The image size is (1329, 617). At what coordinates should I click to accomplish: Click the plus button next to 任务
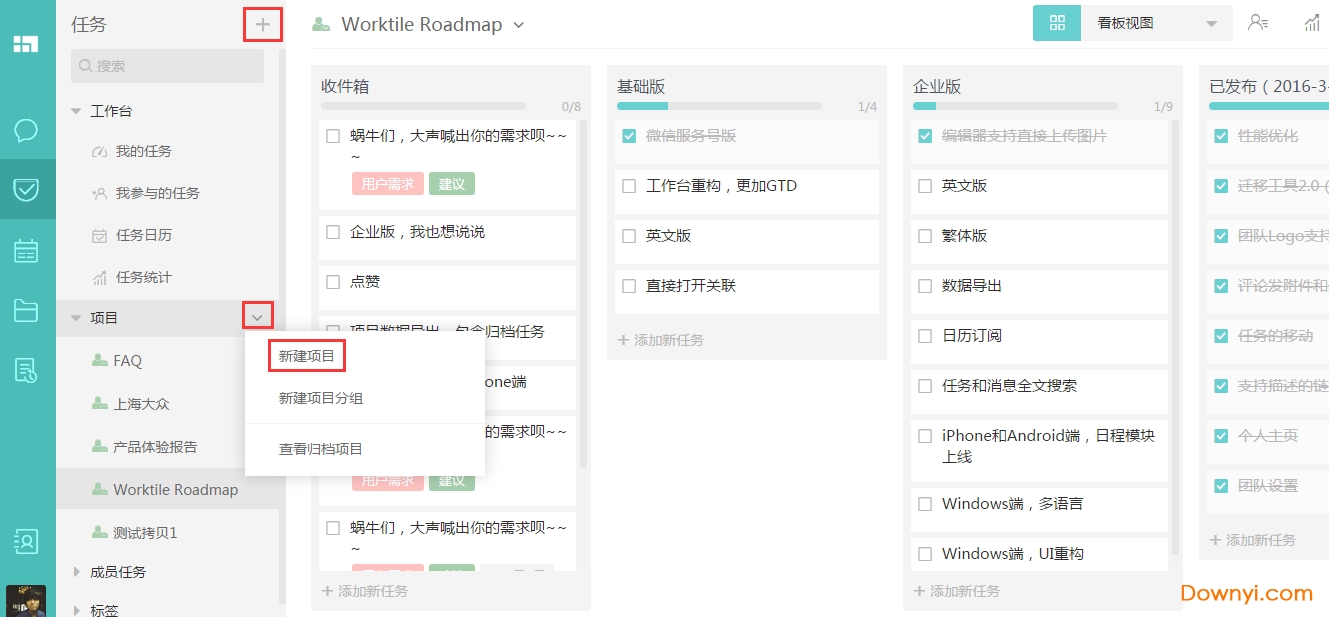pyautogui.click(x=262, y=23)
